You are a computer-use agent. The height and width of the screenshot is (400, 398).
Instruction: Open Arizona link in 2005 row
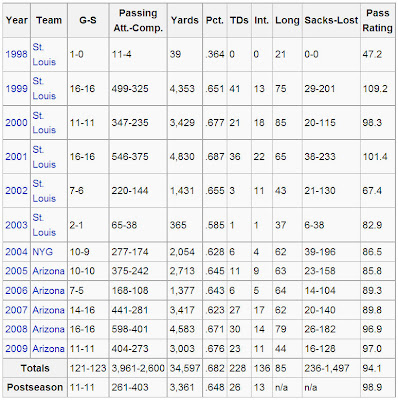pyautogui.click(x=48, y=271)
